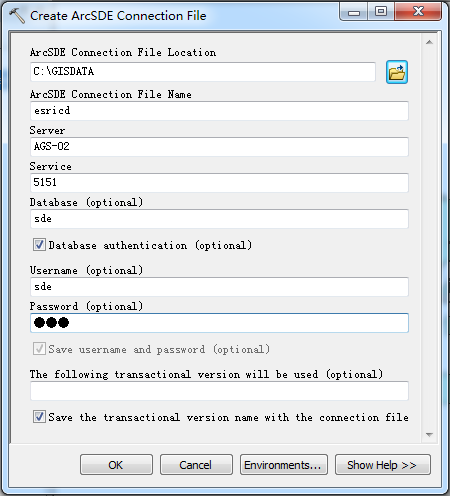The width and height of the screenshot is (450, 496).
Task: Click the Password (optional) field
Action: pyautogui.click(x=219, y=323)
